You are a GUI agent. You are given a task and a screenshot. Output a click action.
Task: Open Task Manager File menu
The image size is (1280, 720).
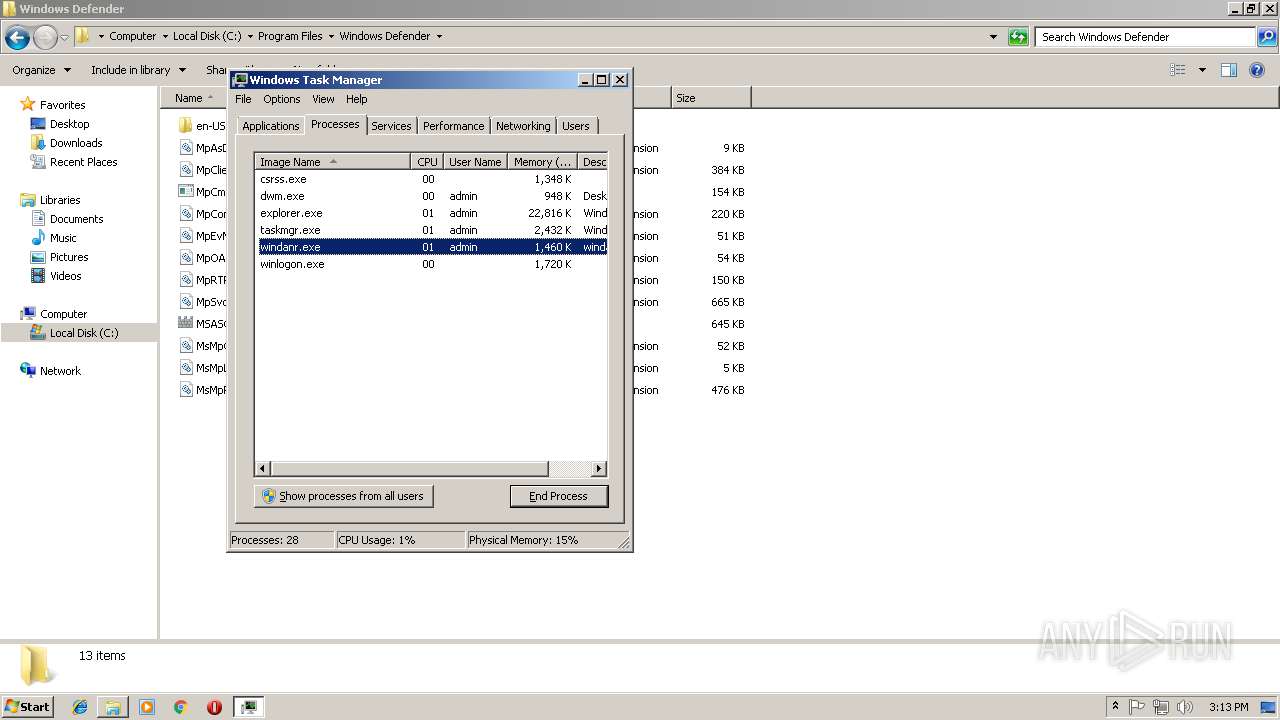243,99
